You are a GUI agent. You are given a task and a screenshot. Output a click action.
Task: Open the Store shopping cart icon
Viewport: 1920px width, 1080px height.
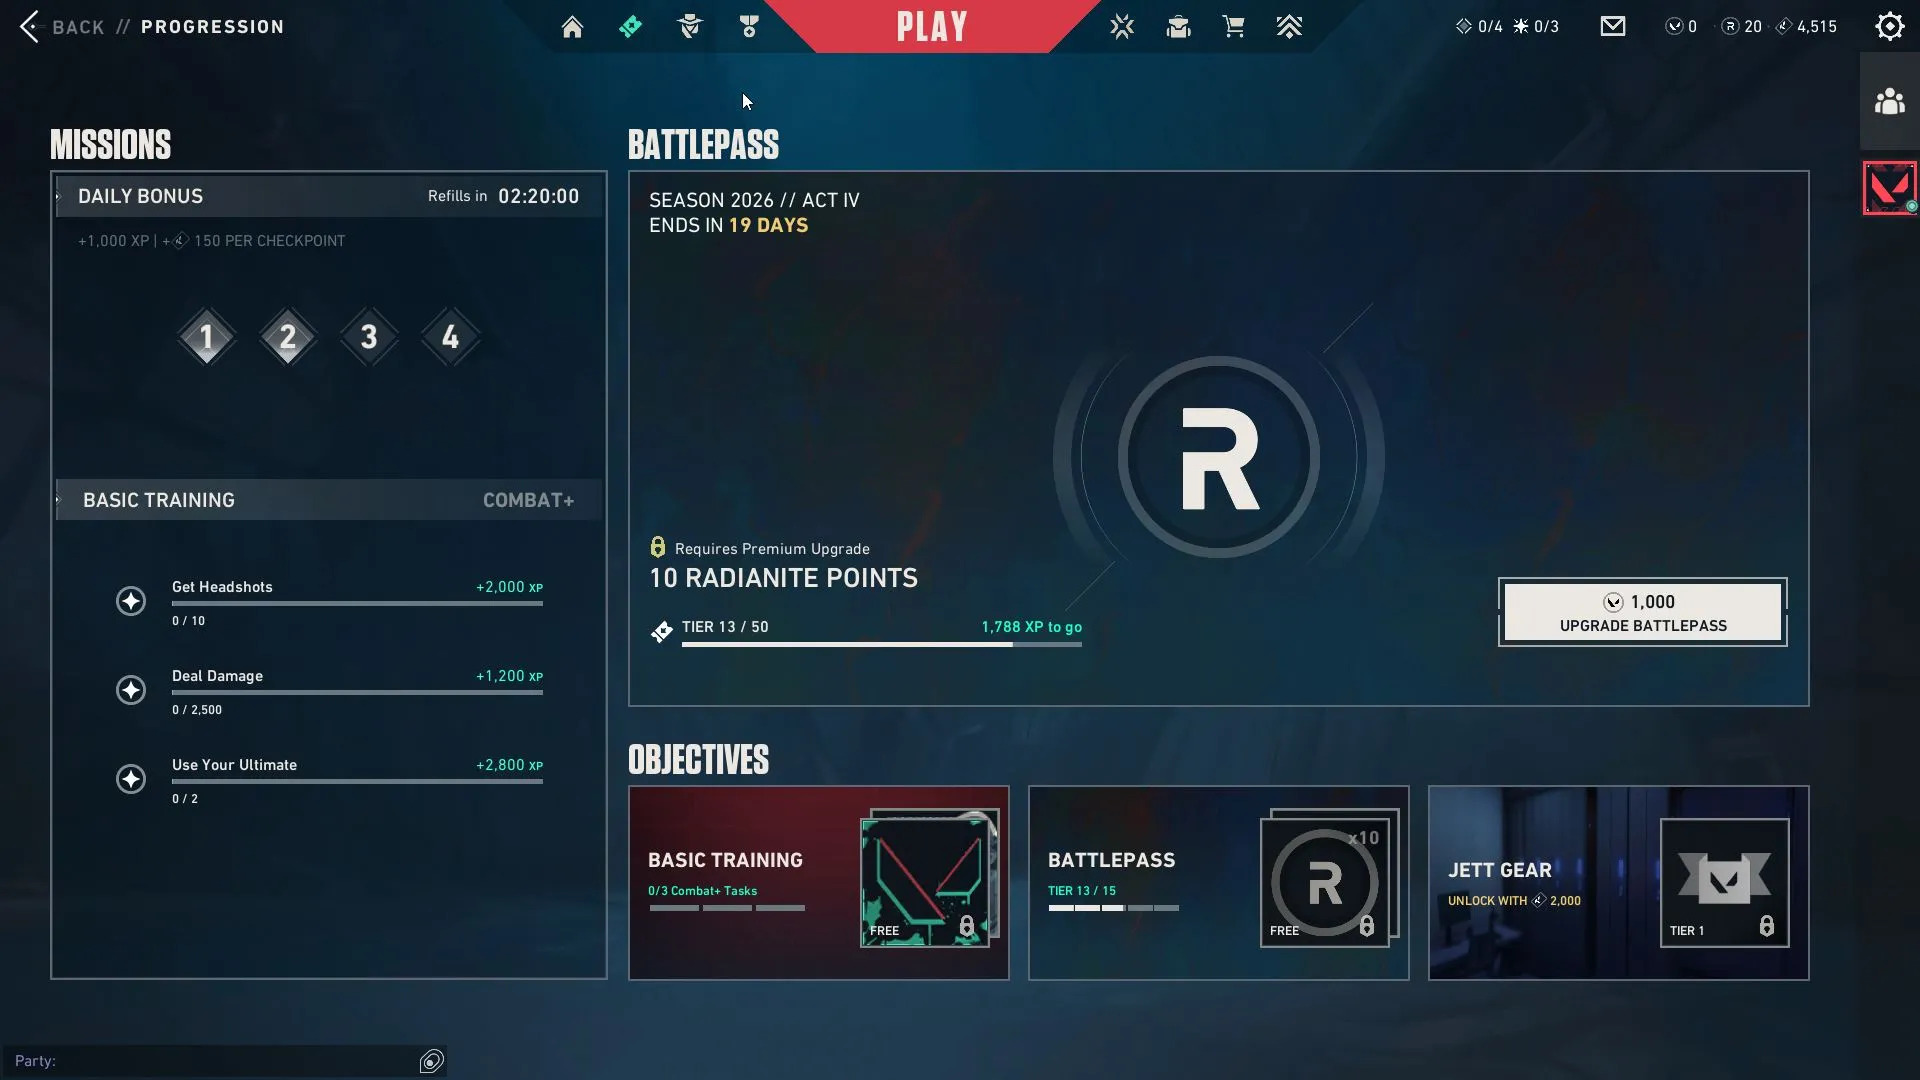pos(1234,27)
